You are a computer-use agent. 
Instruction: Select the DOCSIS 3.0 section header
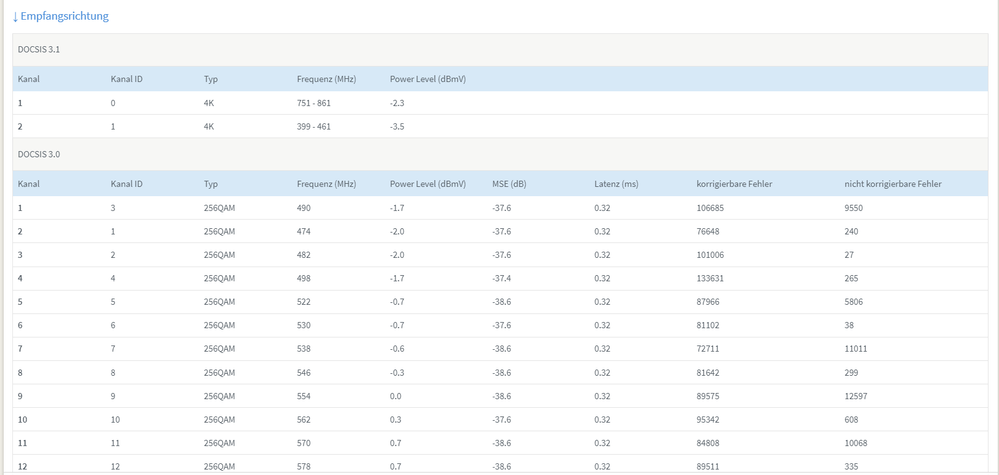pyautogui.click(x=38, y=155)
